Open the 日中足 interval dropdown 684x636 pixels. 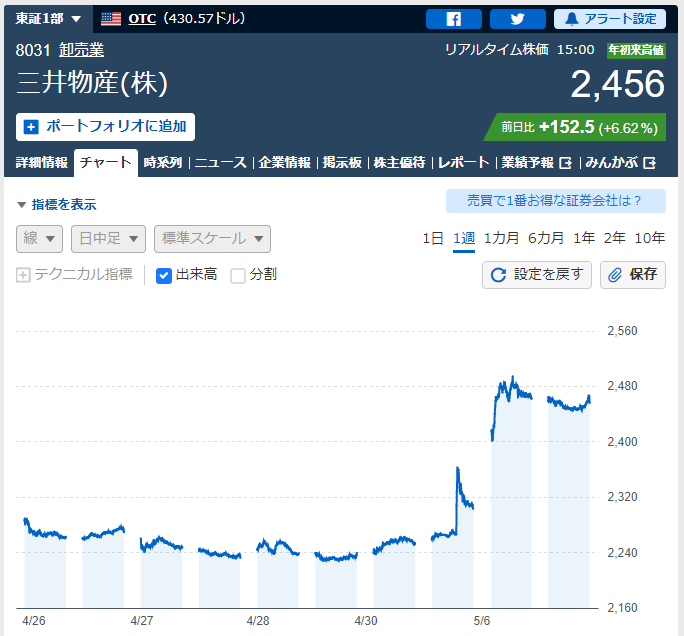pyautogui.click(x=108, y=239)
